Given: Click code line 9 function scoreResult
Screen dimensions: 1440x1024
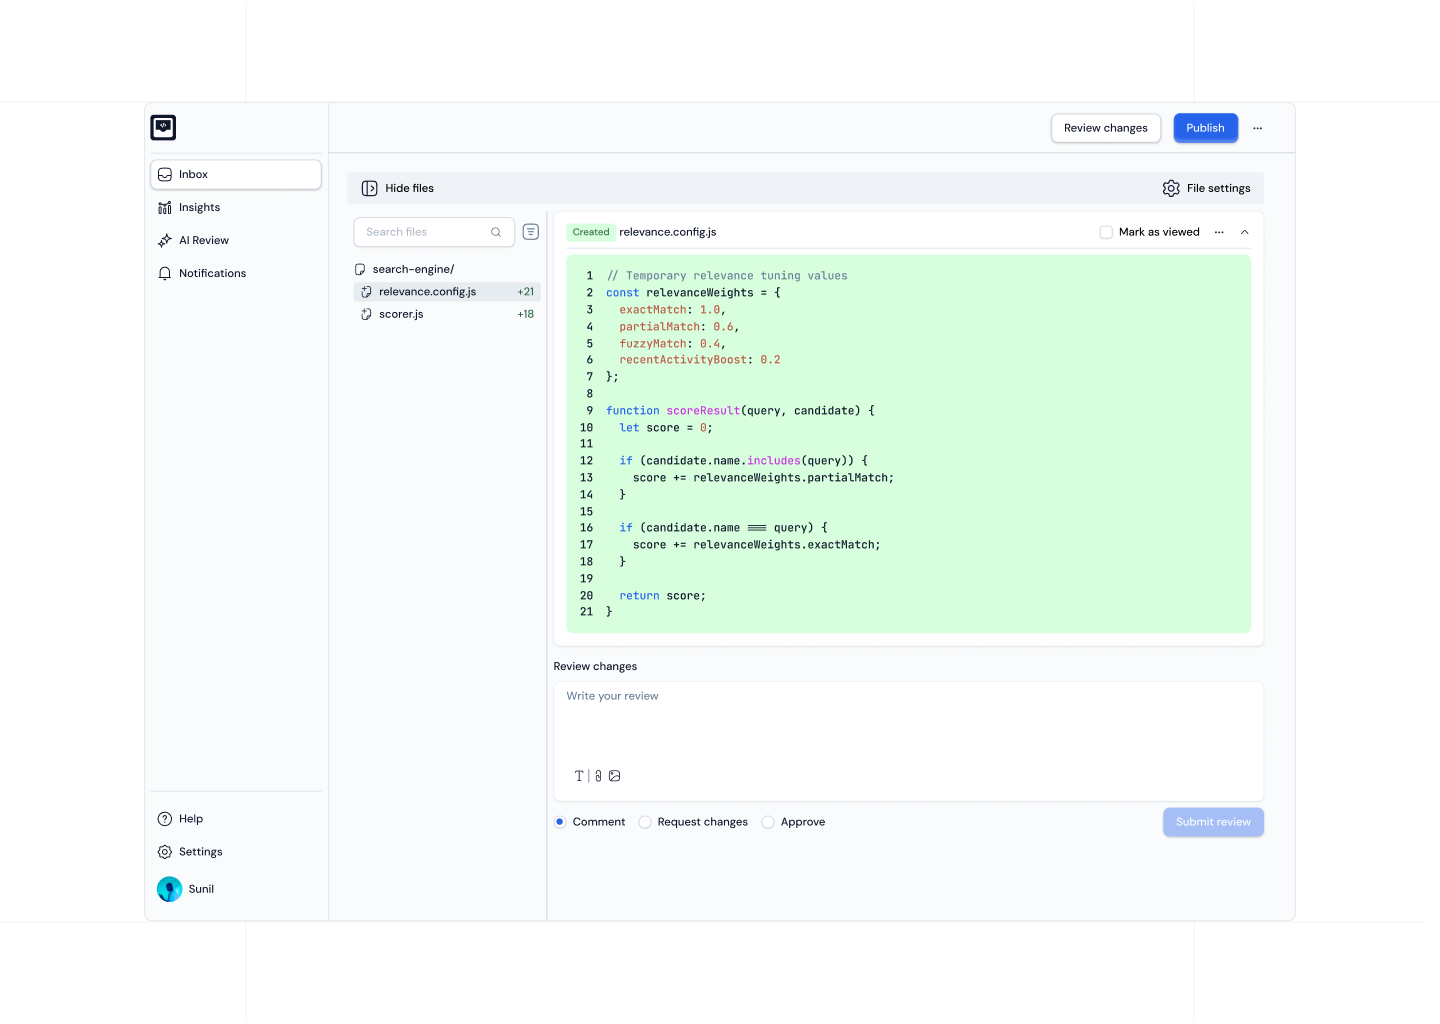Looking at the screenshot, I should click(740, 411).
